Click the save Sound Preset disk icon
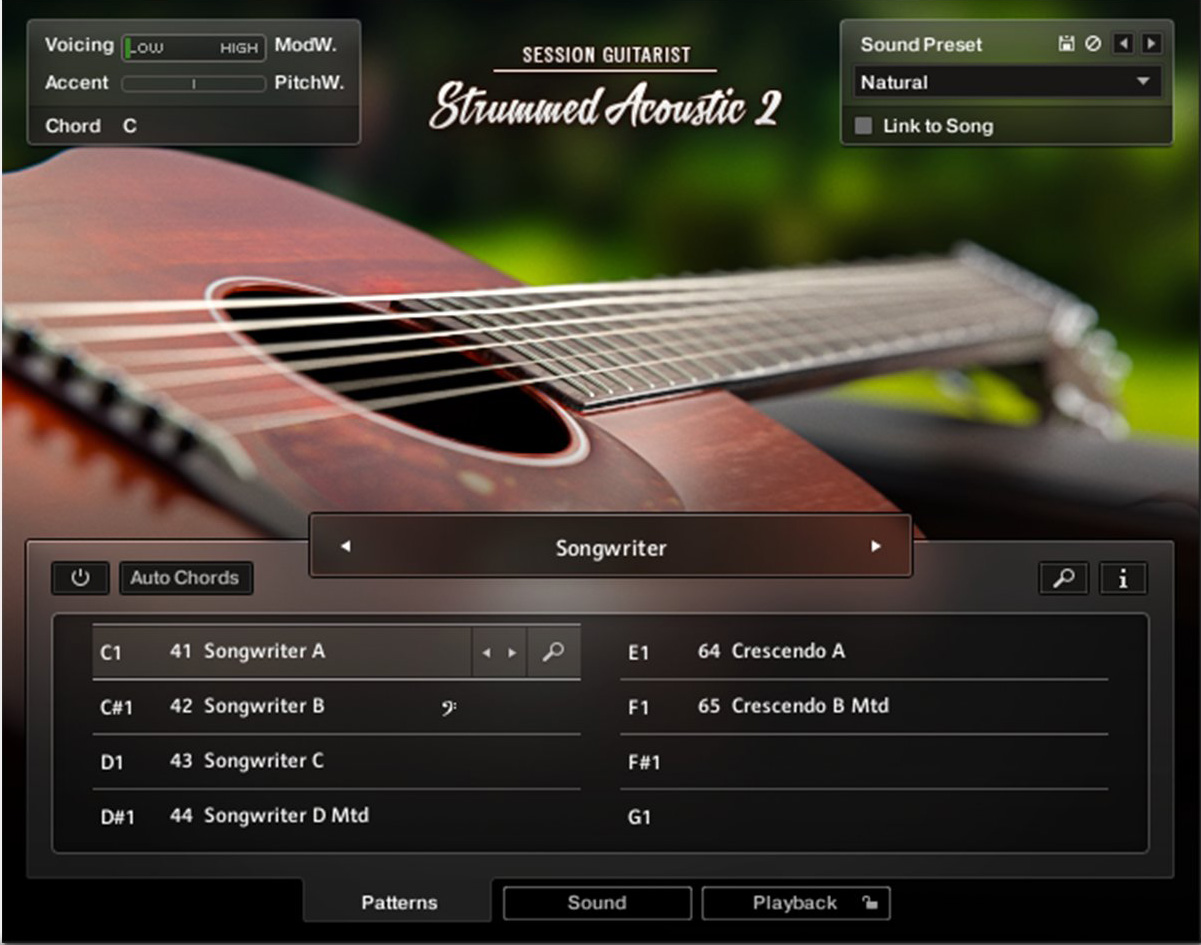This screenshot has height=945, width=1201. point(1066,43)
